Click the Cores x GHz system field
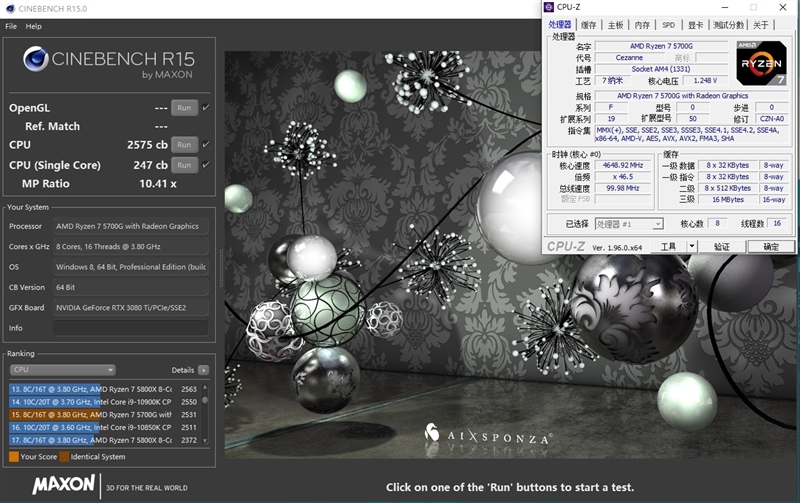Viewport: 800px width, 503px height. 131,246
